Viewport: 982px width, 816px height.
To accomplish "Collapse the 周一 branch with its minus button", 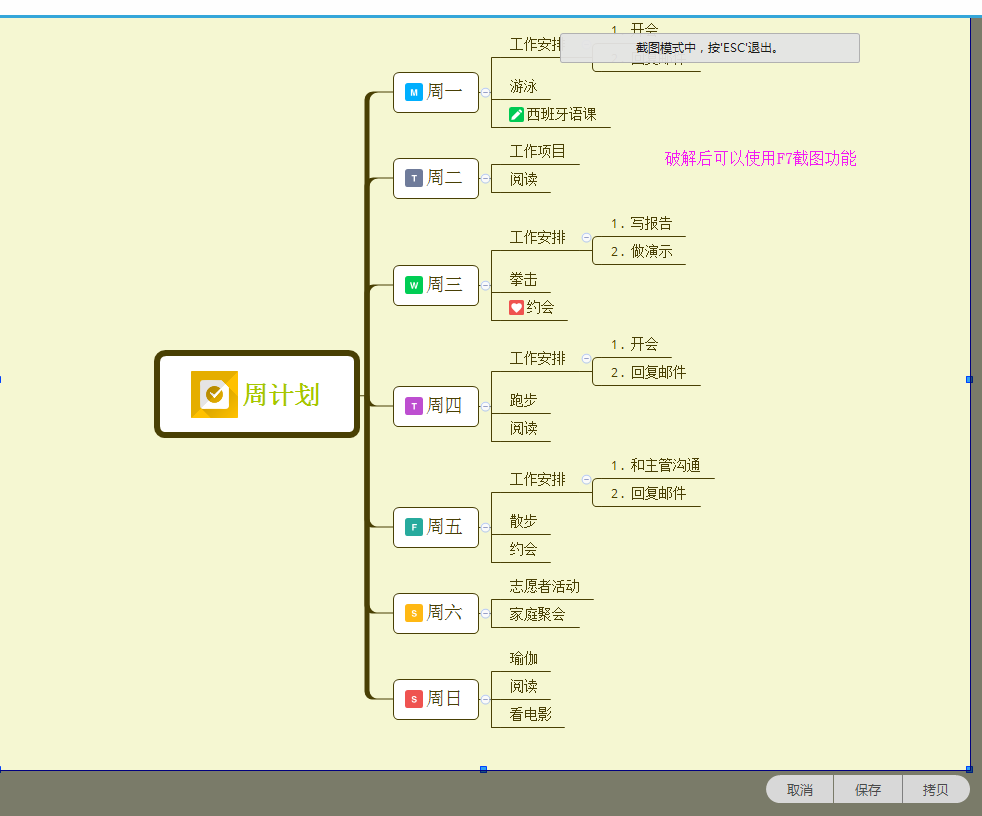I will [x=483, y=92].
